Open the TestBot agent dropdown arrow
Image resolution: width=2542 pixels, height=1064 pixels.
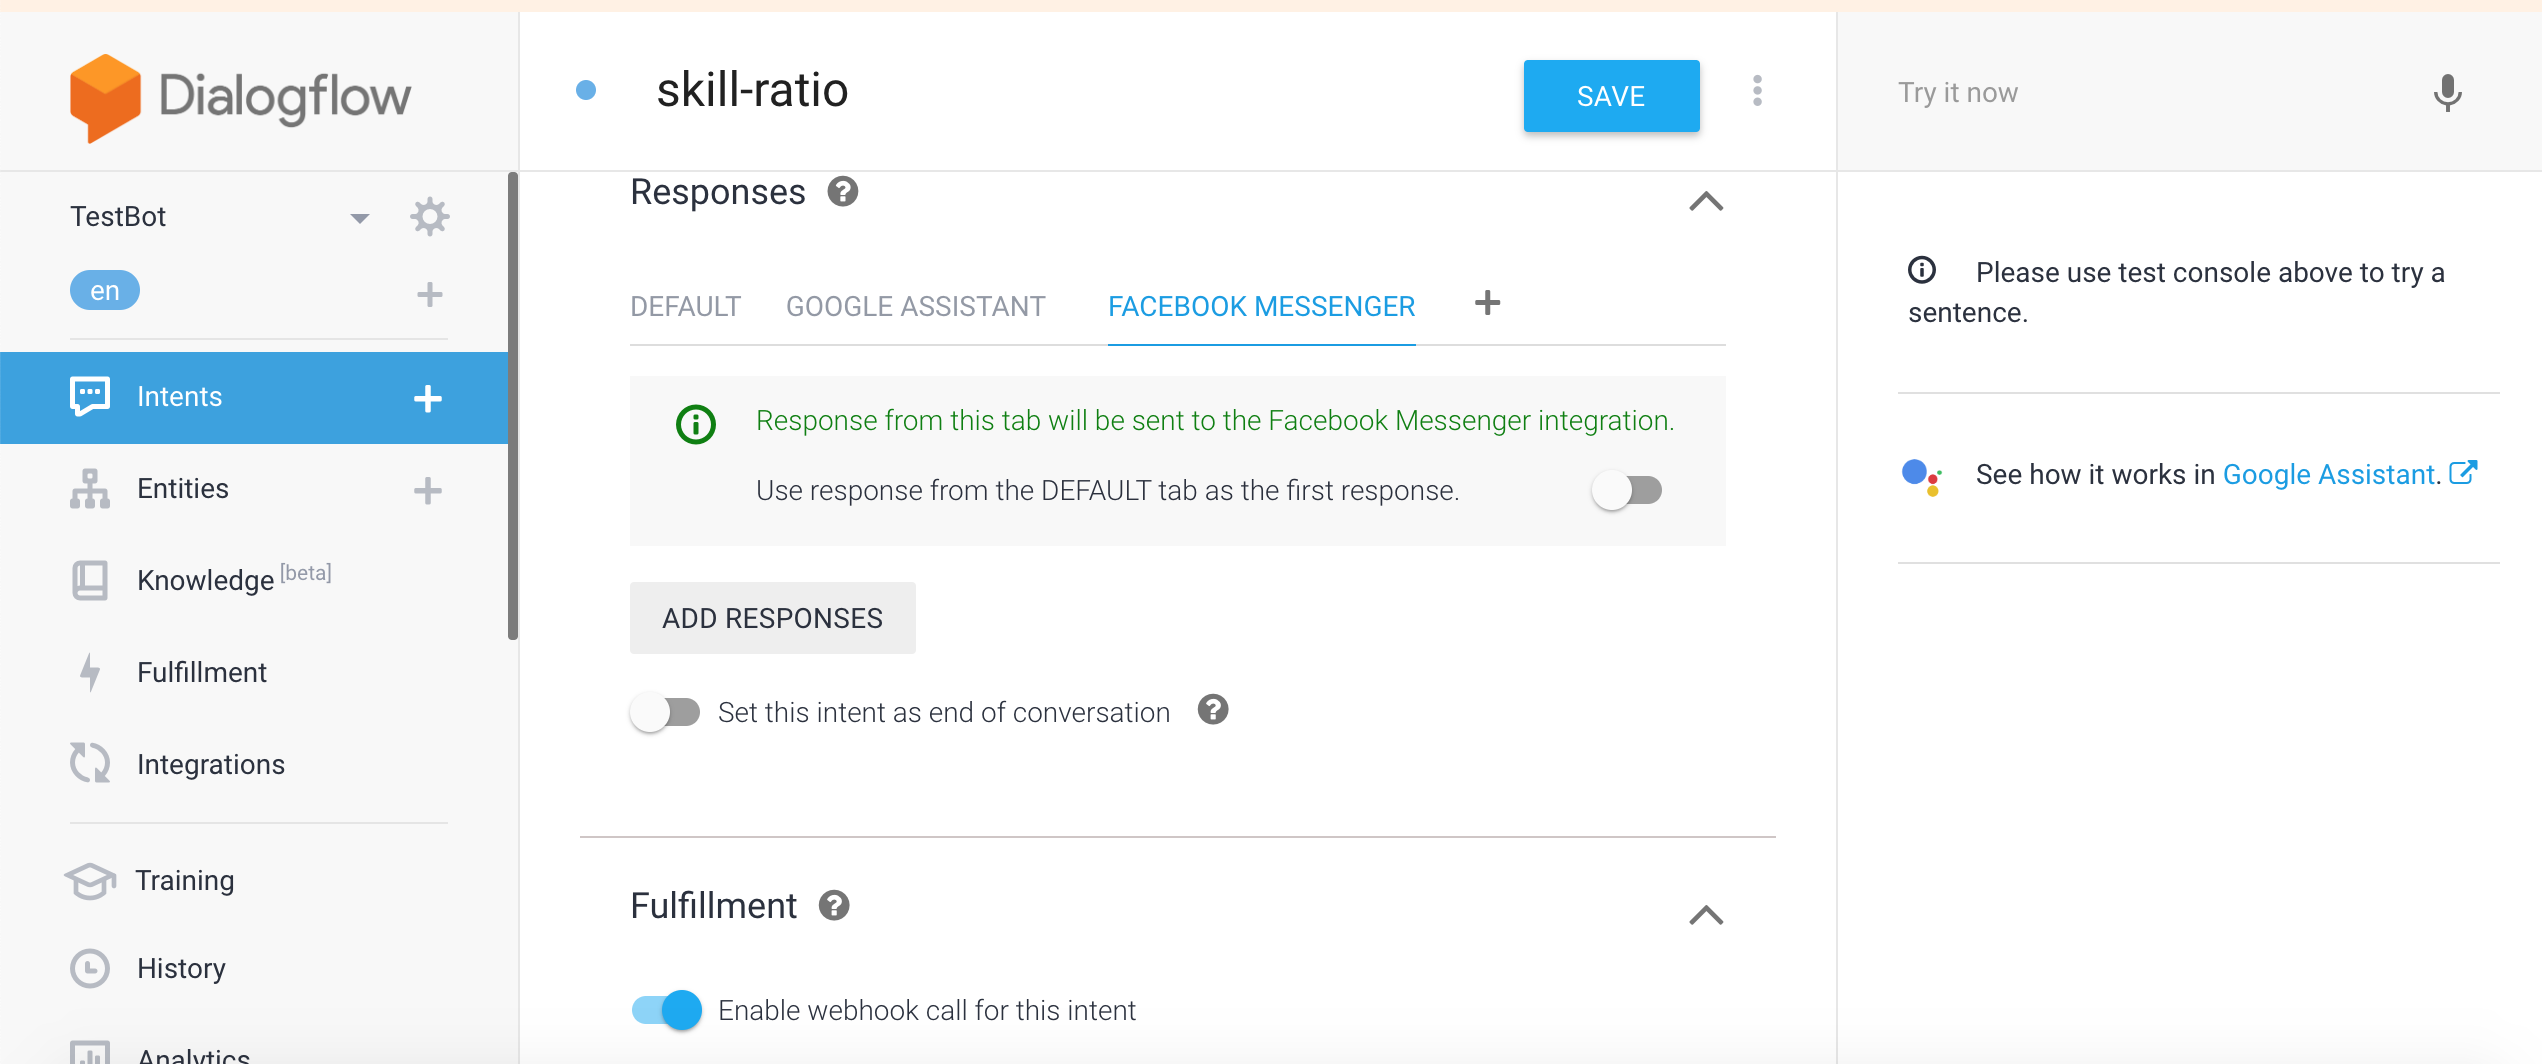point(360,218)
